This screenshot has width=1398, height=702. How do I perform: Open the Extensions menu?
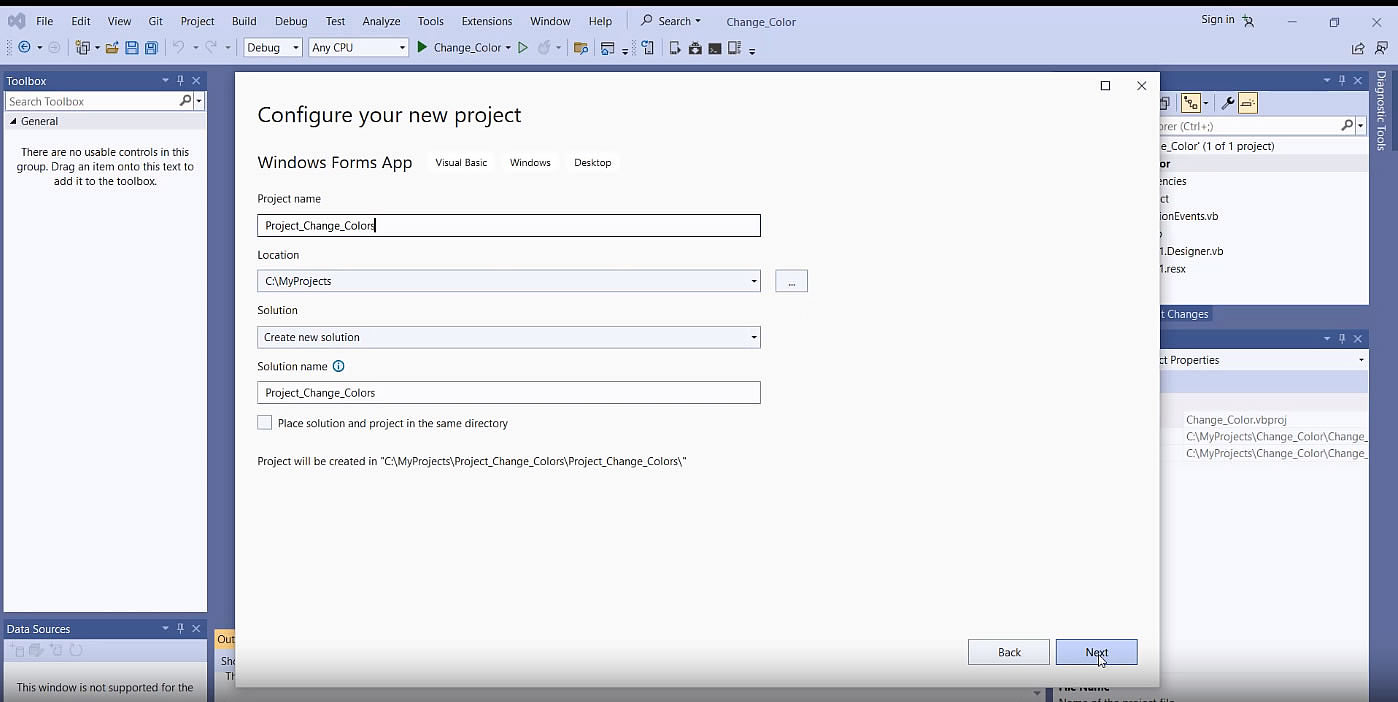[x=487, y=21]
